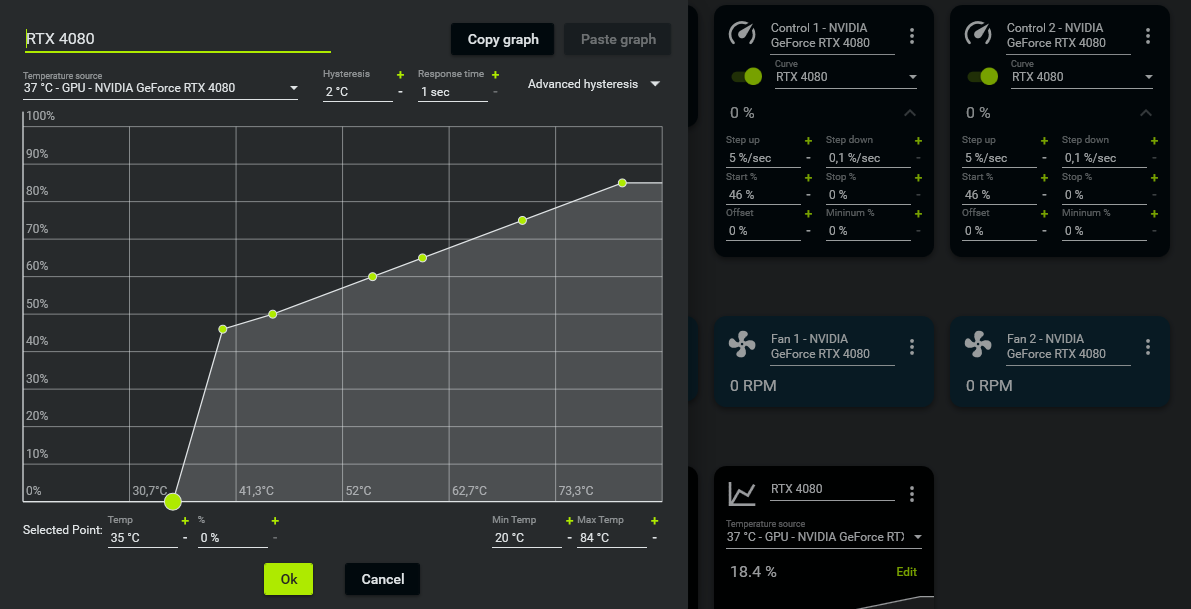The width and height of the screenshot is (1191, 609).
Task: Click Edit on the RTX 4080 curve card
Action: pos(906,573)
